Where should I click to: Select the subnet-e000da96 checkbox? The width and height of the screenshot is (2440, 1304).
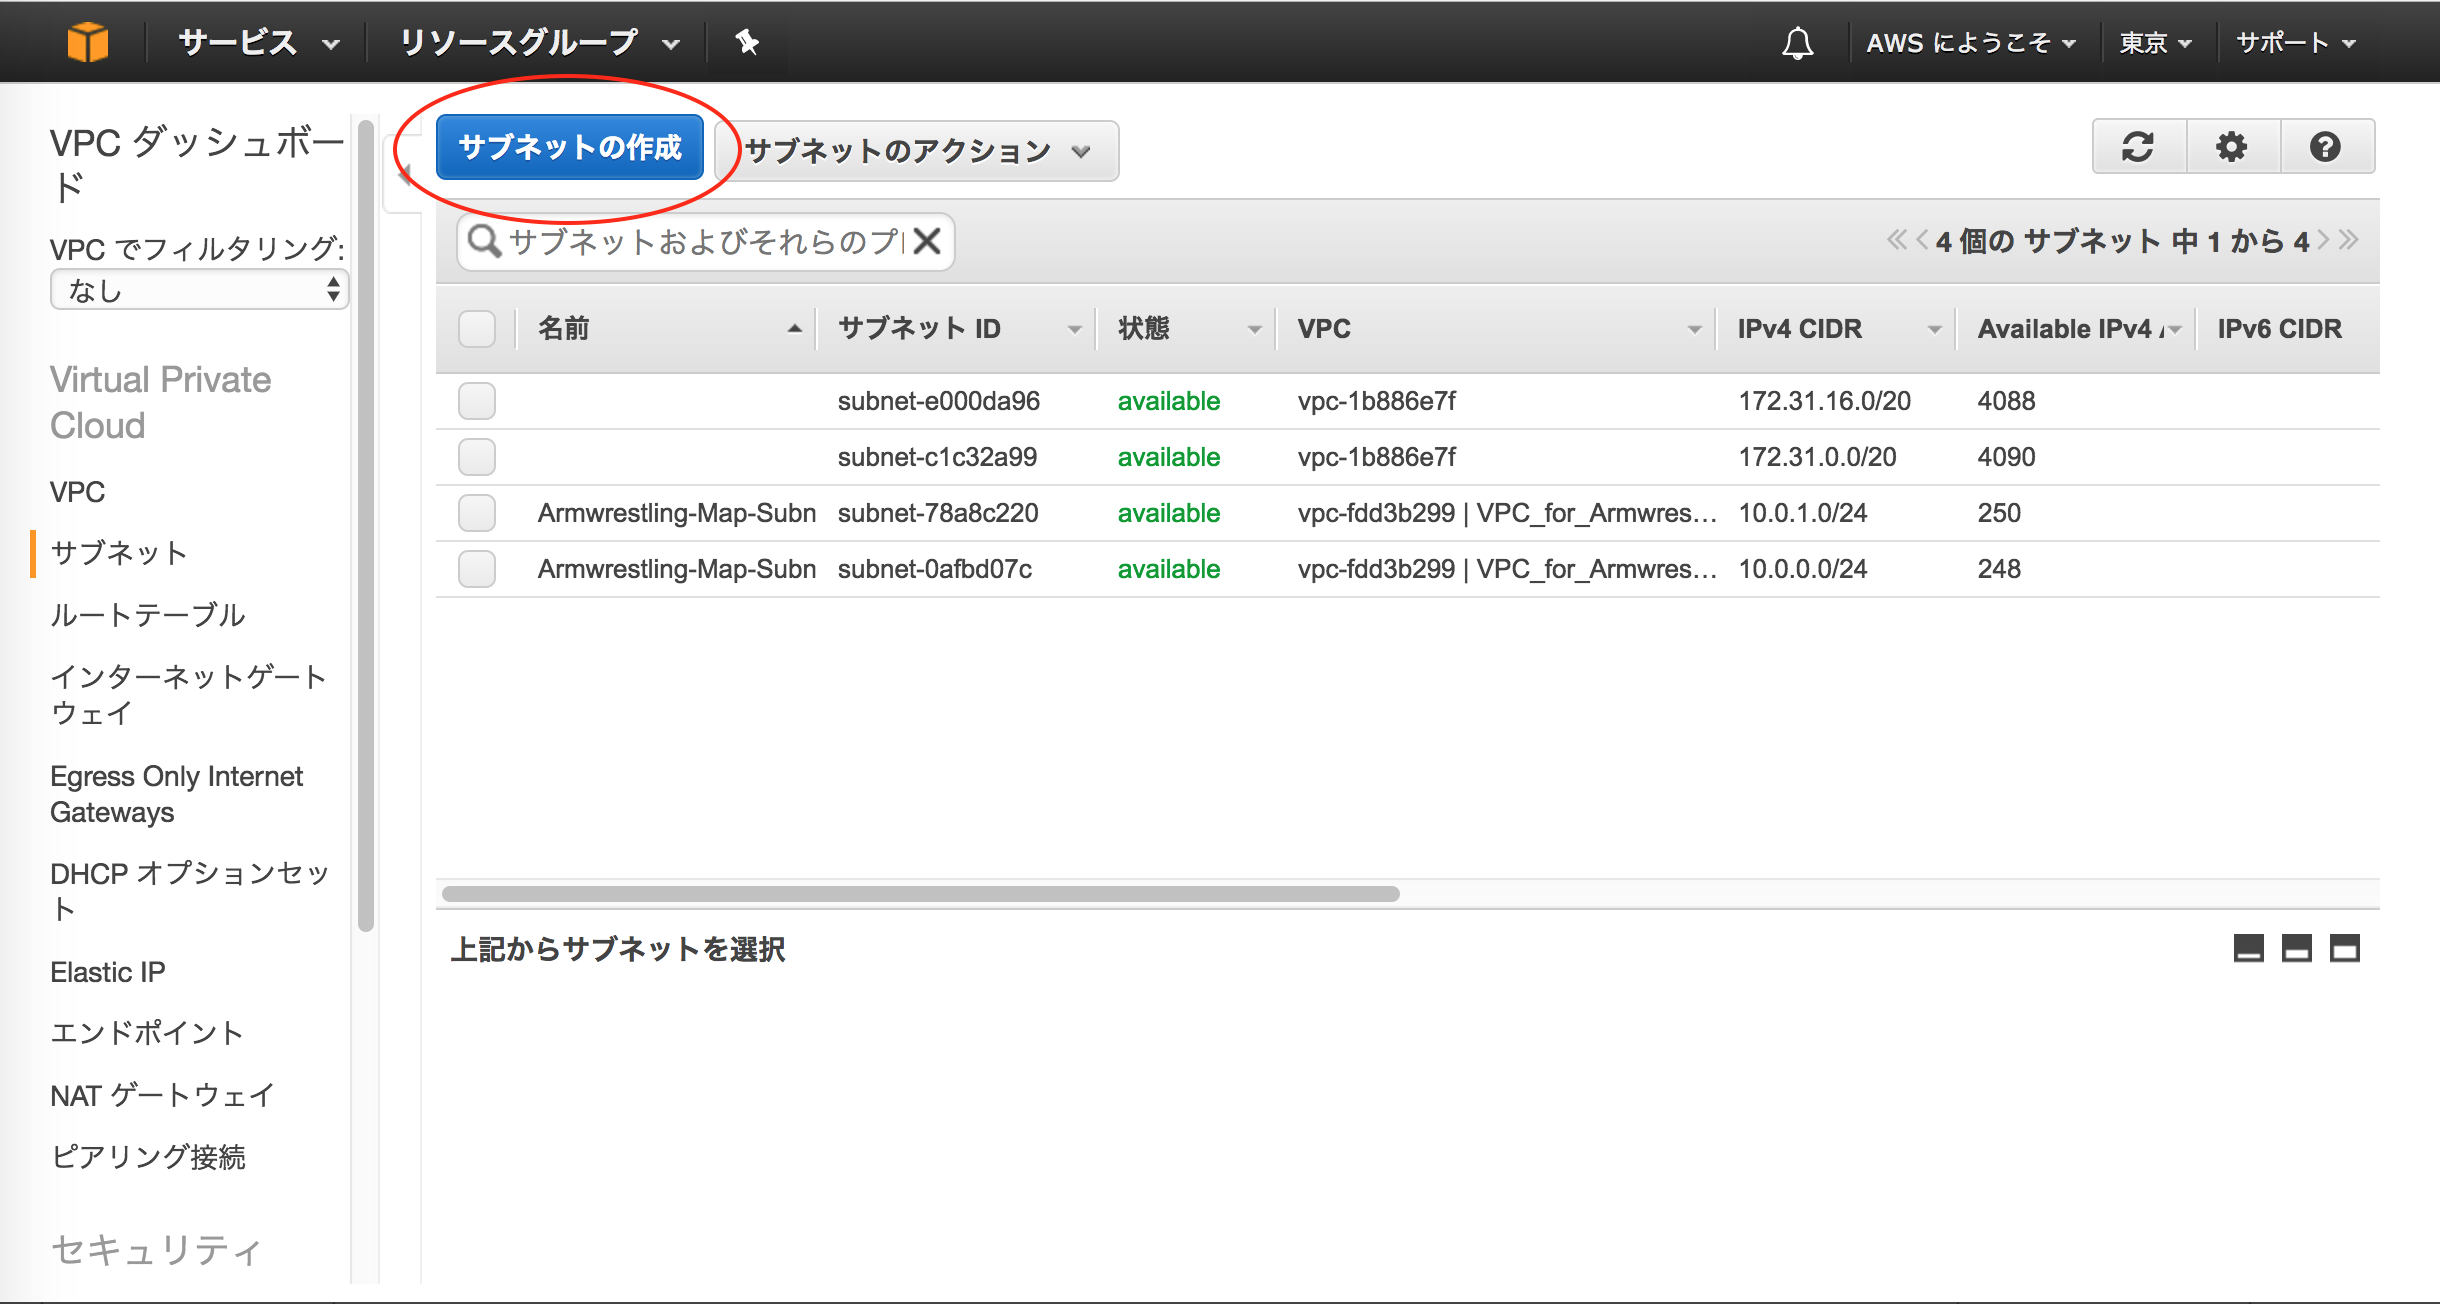tap(479, 400)
